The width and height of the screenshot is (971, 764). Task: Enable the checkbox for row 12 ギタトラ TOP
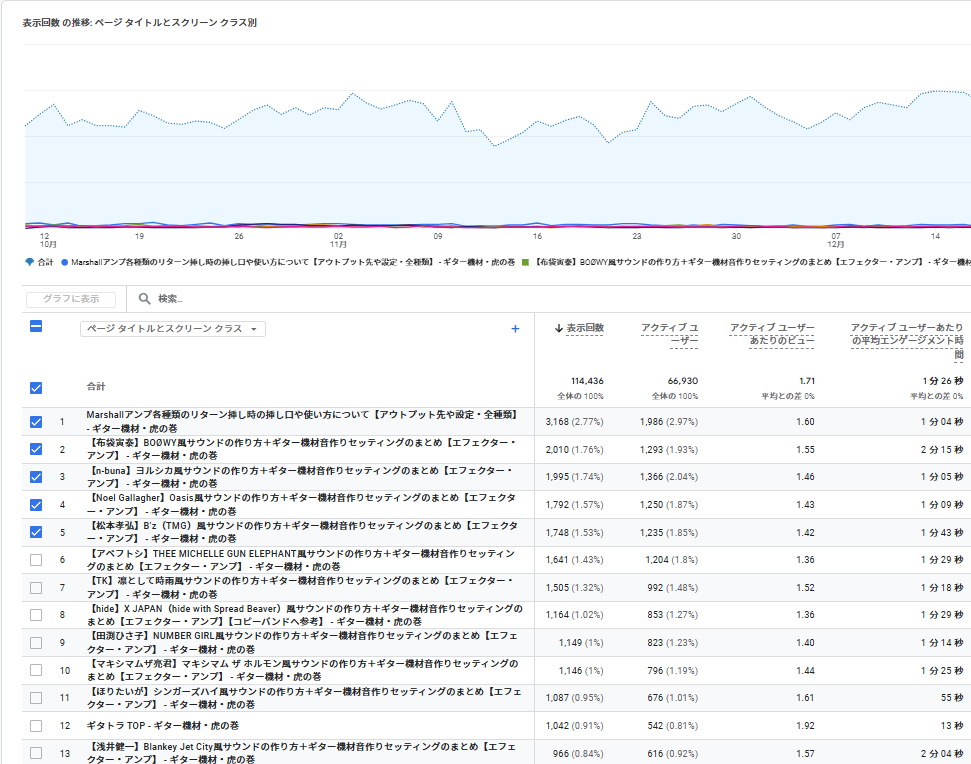[36, 726]
